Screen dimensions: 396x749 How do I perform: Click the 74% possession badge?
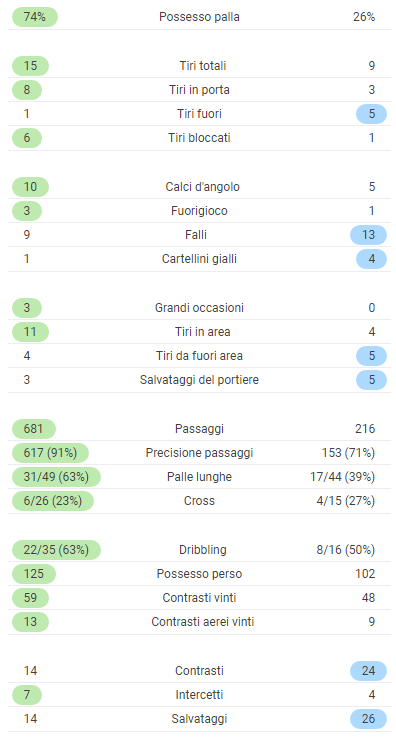[x=34, y=17]
